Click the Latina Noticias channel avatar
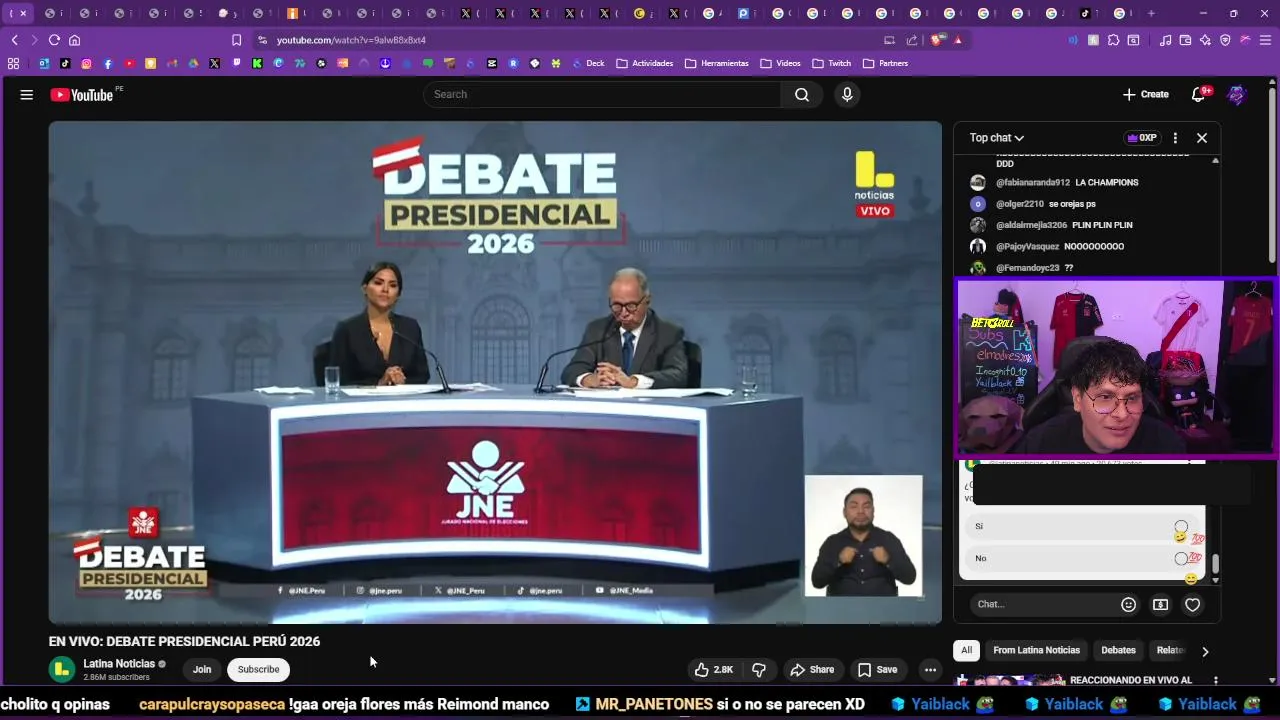Screen dimensions: 1280x720 coord(62,669)
